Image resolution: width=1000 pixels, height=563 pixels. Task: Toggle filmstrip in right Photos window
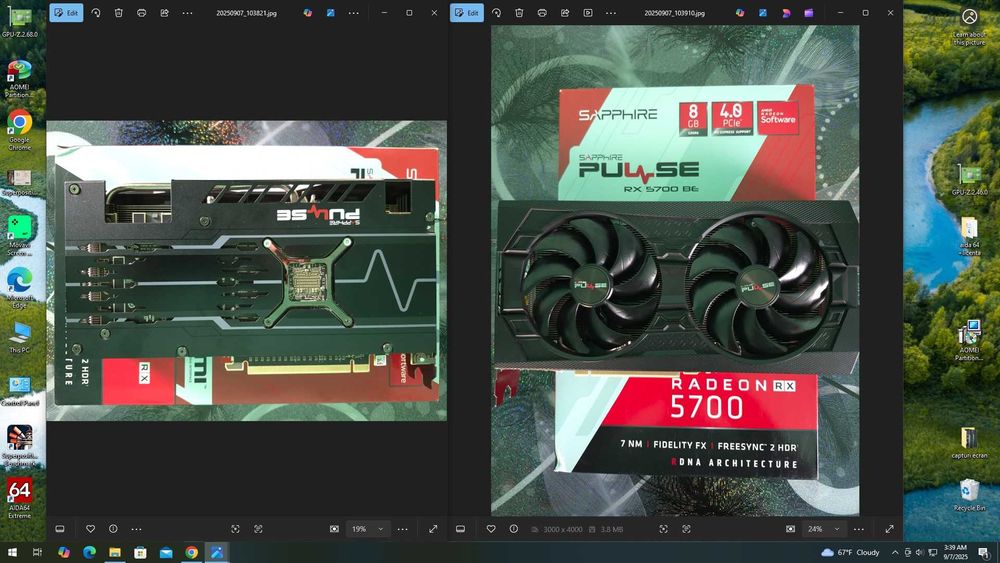point(460,529)
